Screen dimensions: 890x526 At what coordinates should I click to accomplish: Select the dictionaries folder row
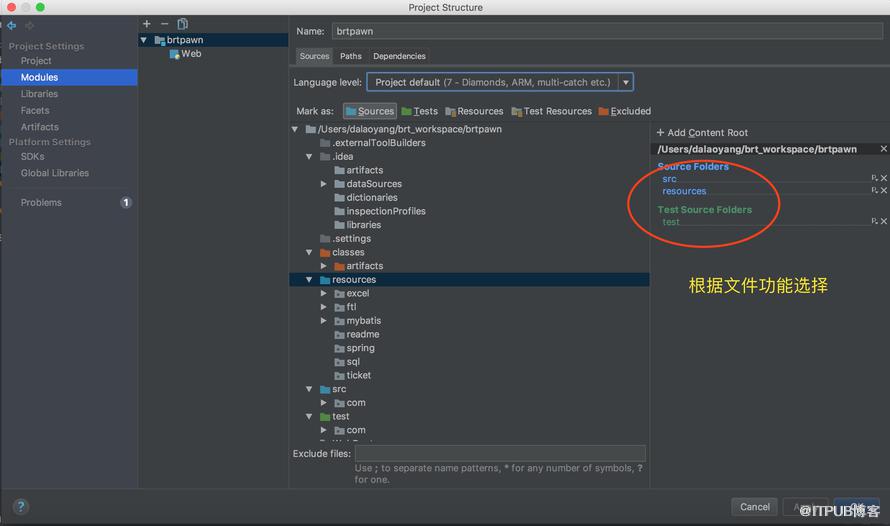469,197
